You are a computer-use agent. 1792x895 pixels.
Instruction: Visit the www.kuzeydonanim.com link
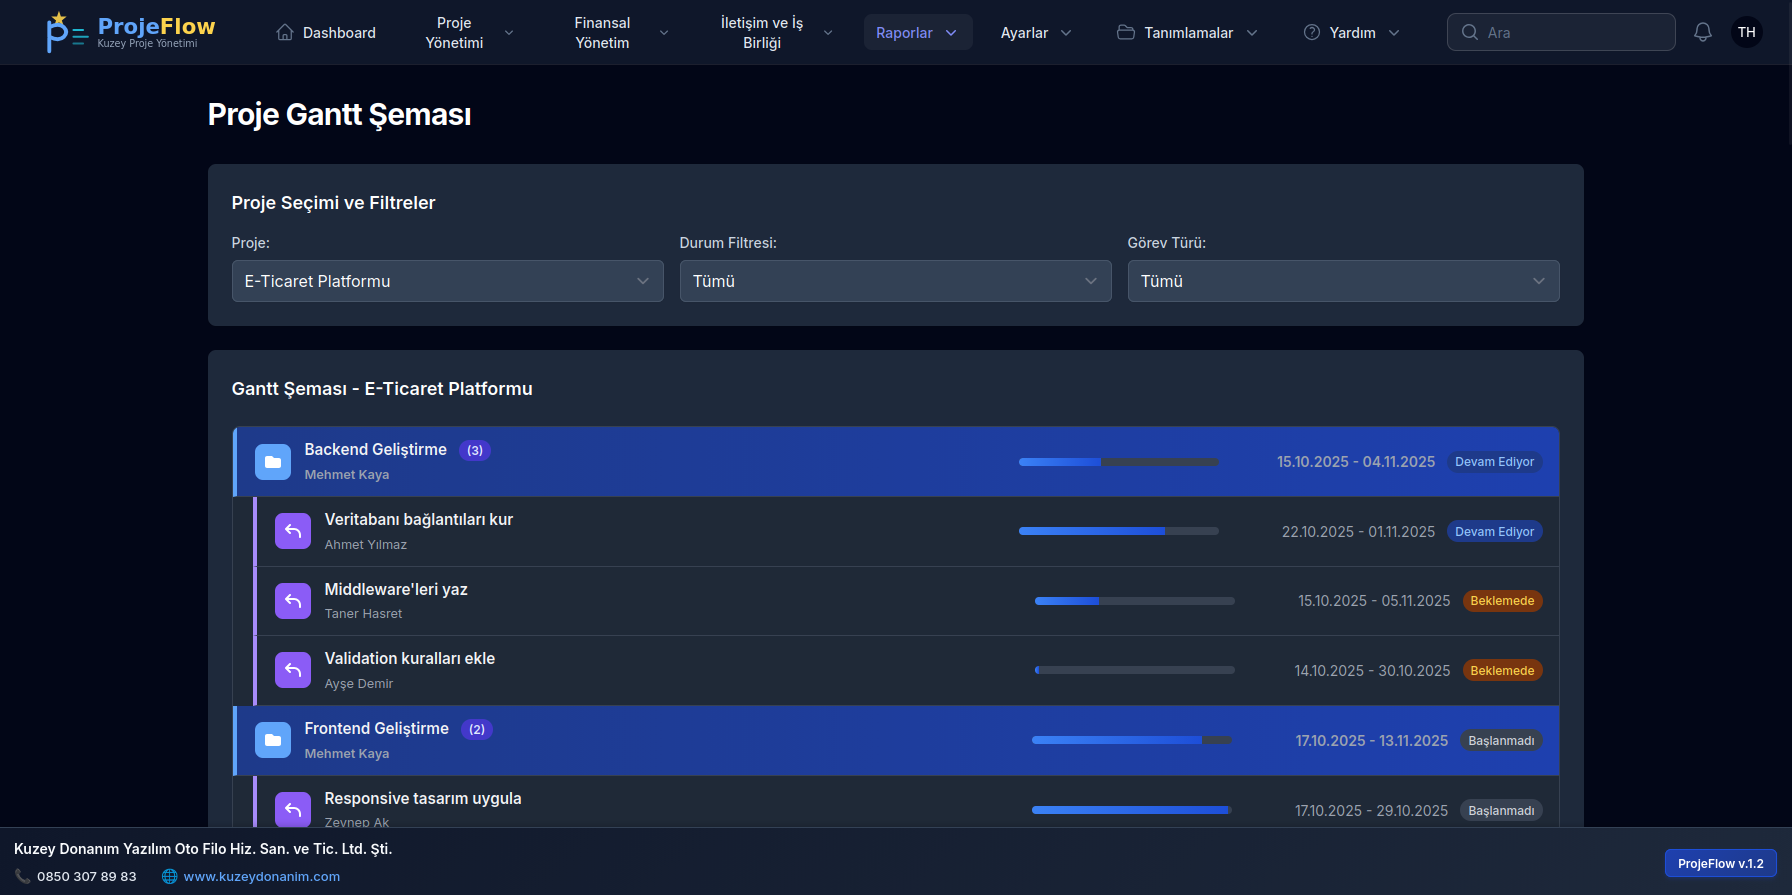tap(261, 876)
